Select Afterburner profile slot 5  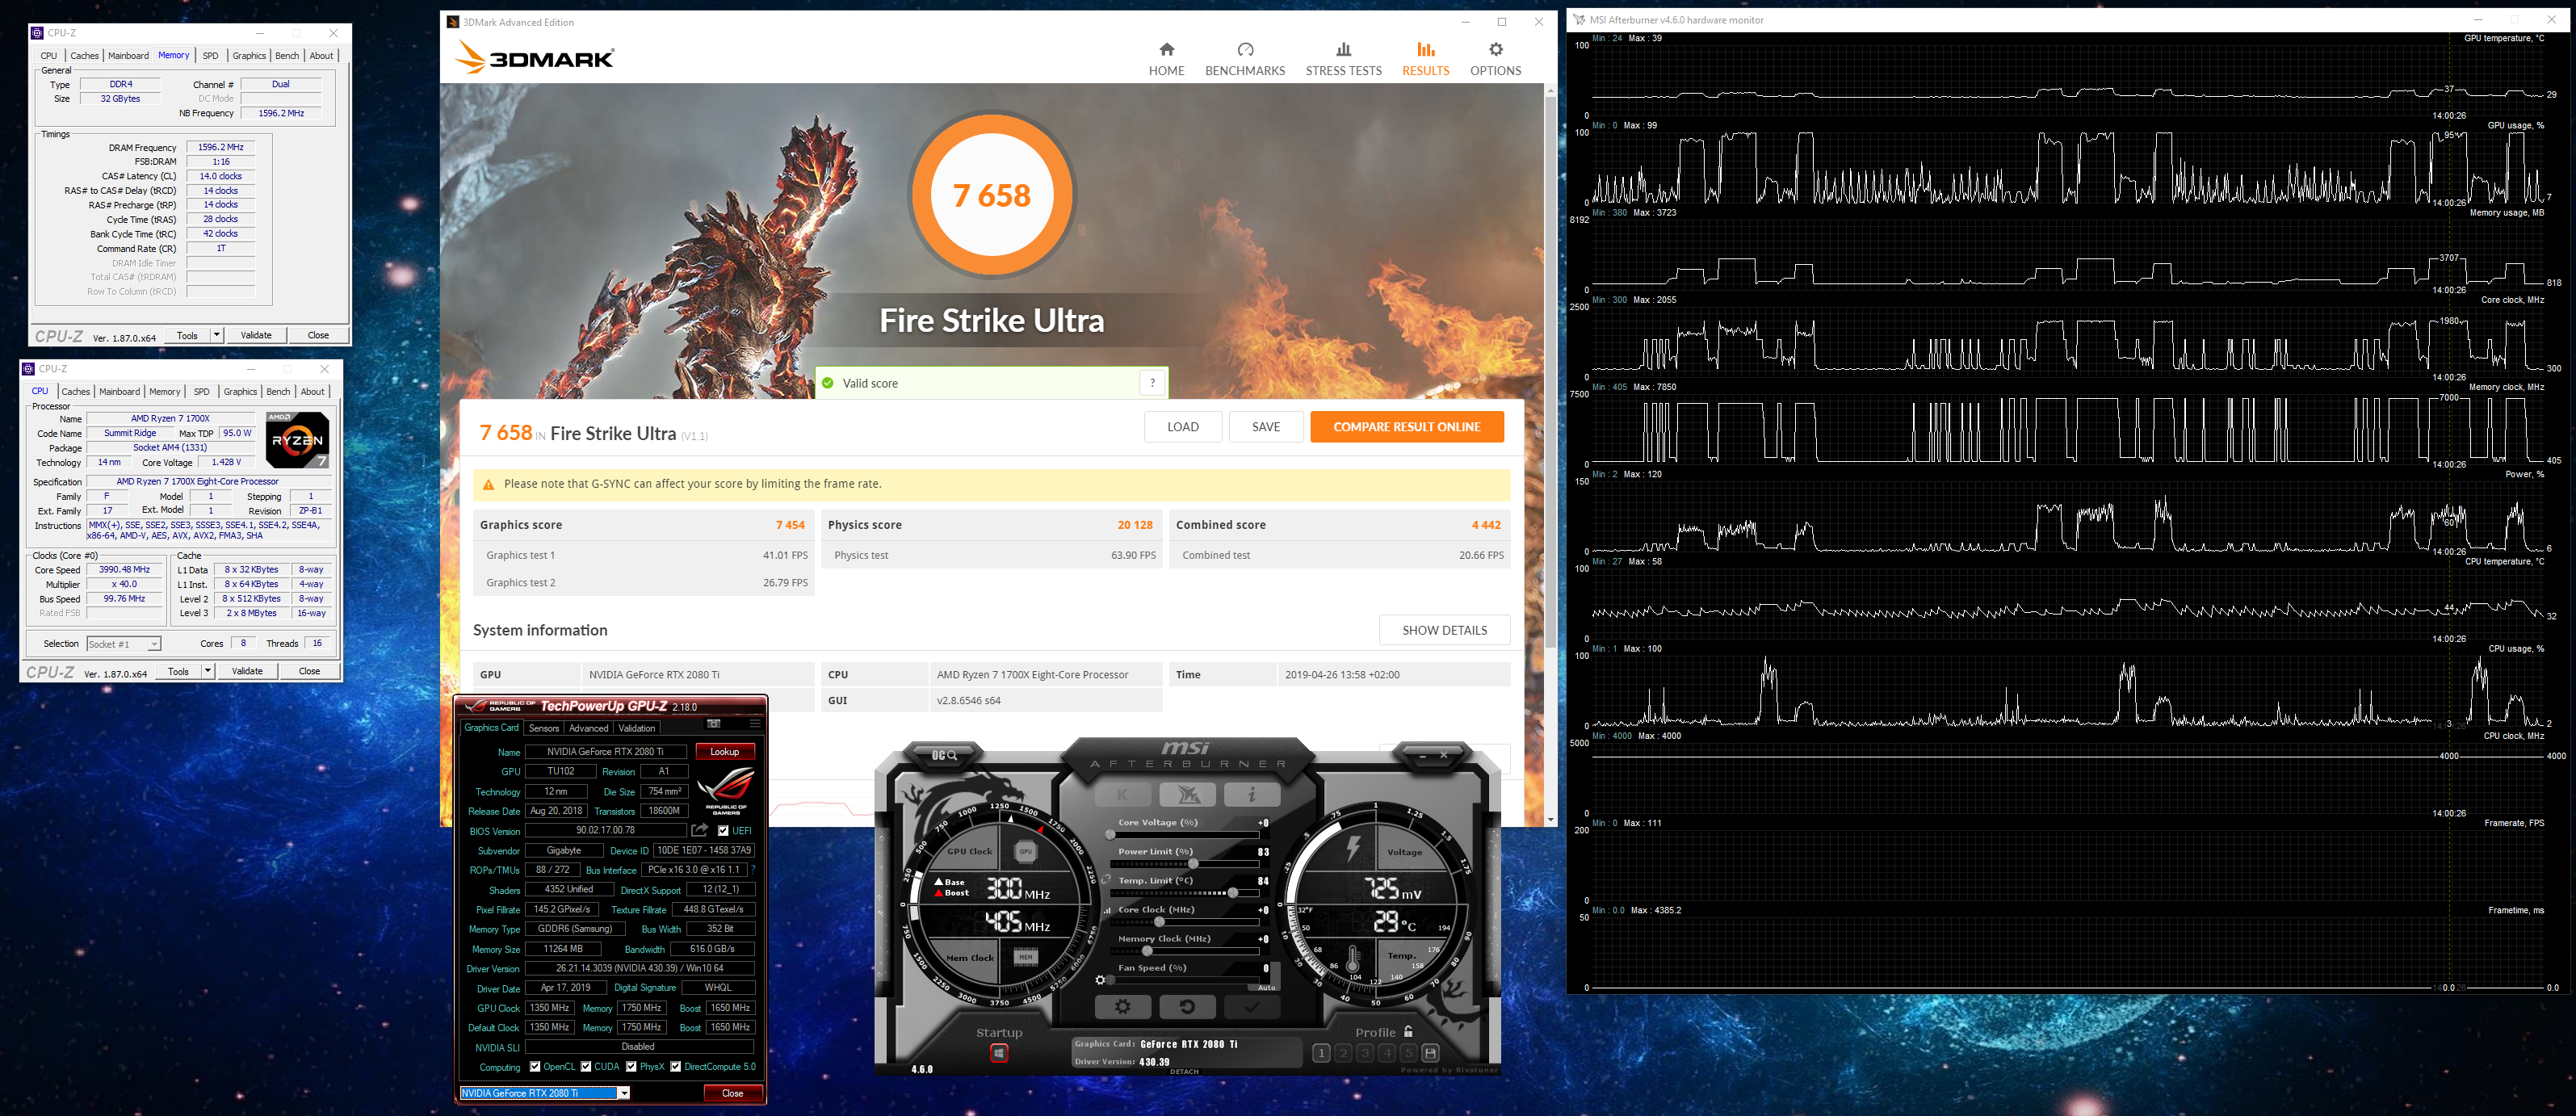click(1408, 1053)
